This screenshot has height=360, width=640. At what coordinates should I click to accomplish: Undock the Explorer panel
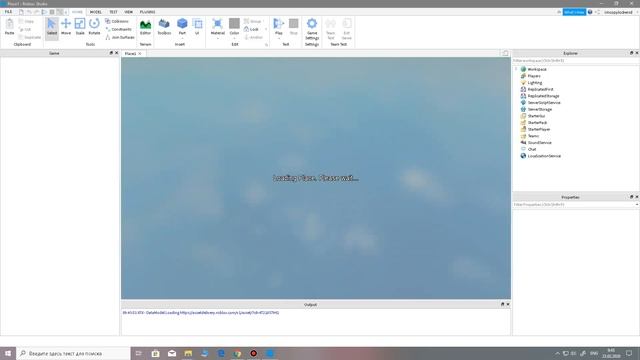[631, 53]
